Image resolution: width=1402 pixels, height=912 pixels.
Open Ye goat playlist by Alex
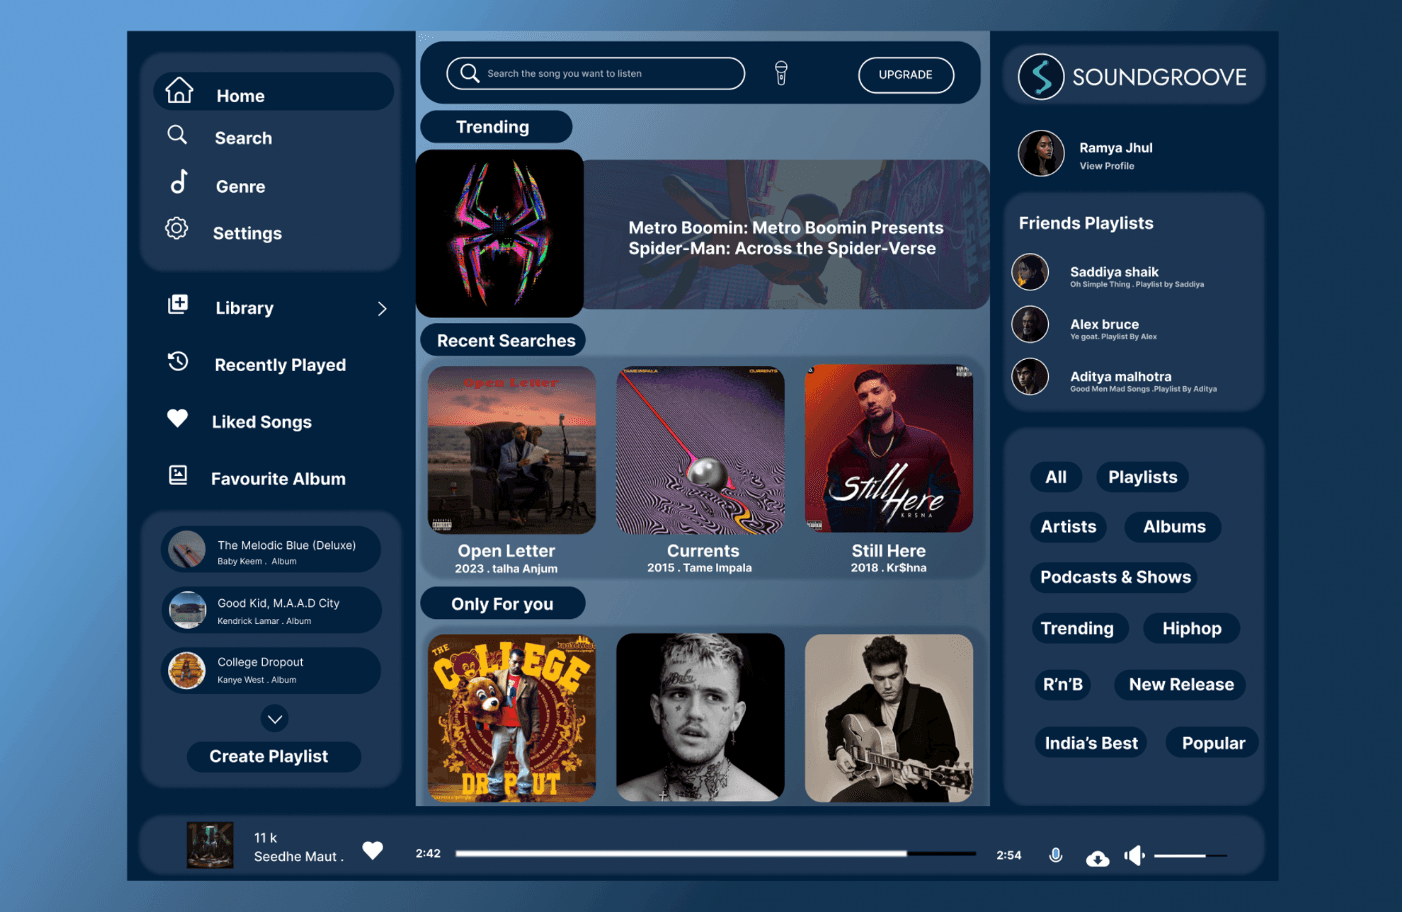pyautogui.click(x=1113, y=337)
